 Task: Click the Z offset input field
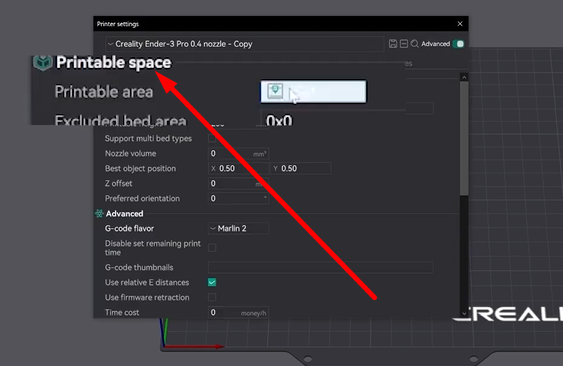tap(238, 184)
